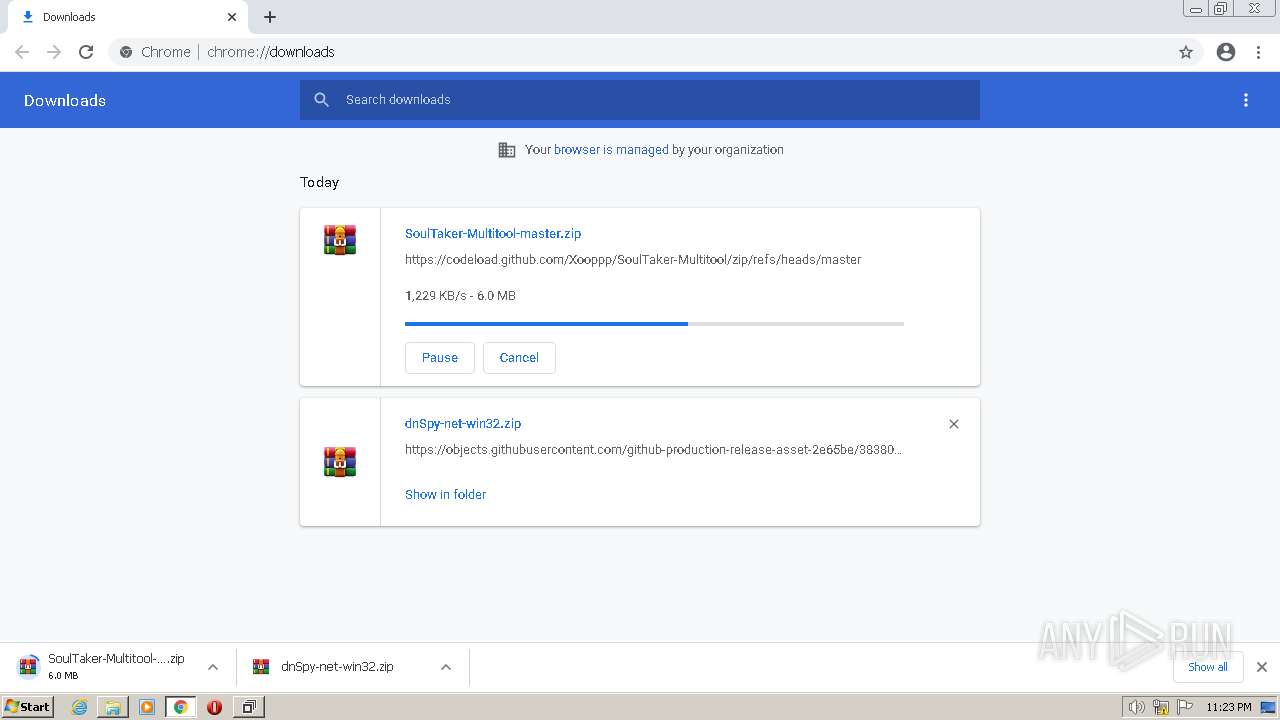This screenshot has width=1280, height=720.
Task: Click the Action Center flag tray icon
Action: [x=1185, y=707]
